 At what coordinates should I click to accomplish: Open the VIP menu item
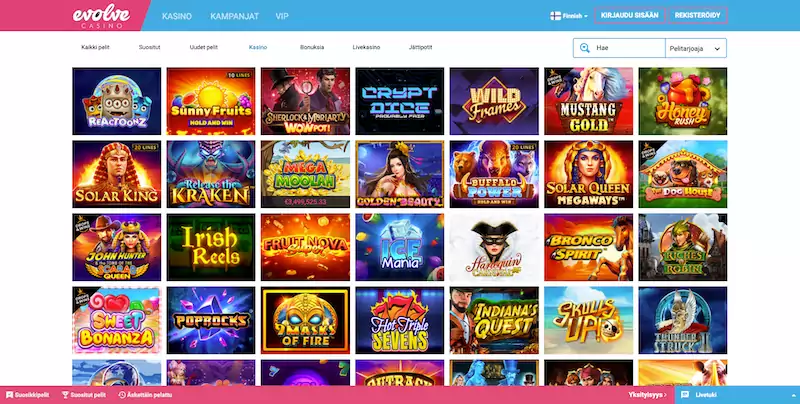coord(282,16)
